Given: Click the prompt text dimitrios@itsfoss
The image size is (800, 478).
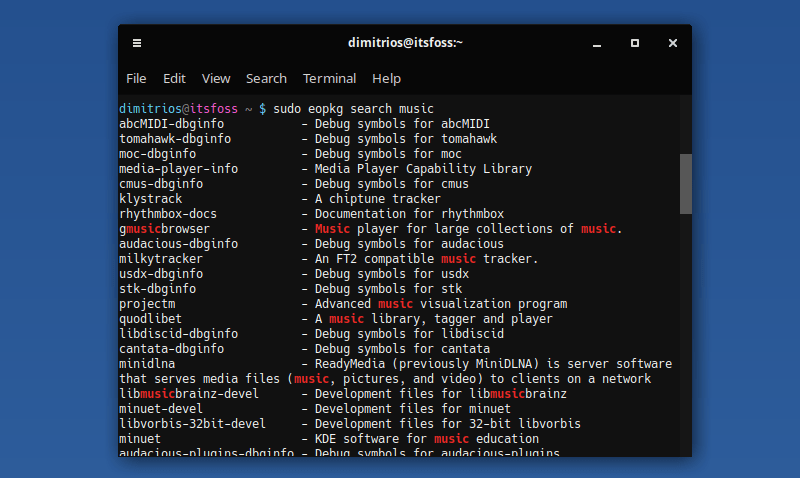Looking at the screenshot, I should (x=178, y=109).
